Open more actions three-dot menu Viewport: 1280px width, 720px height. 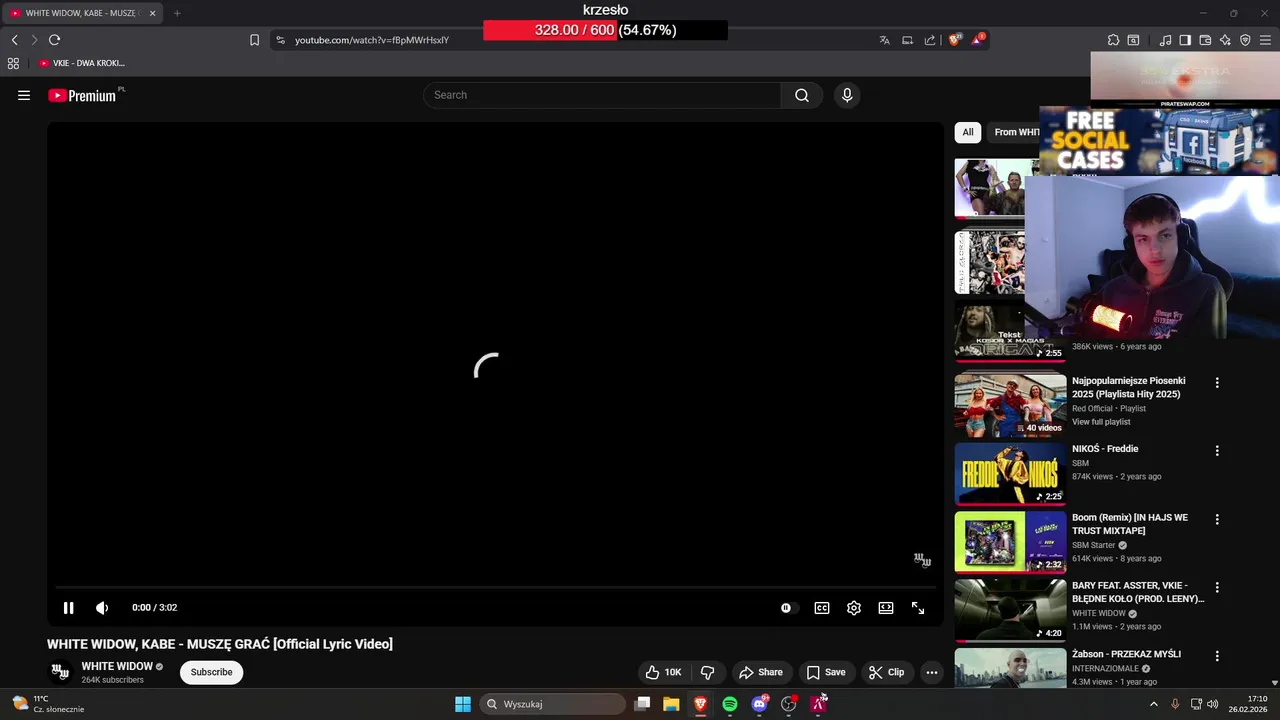[x=932, y=672]
